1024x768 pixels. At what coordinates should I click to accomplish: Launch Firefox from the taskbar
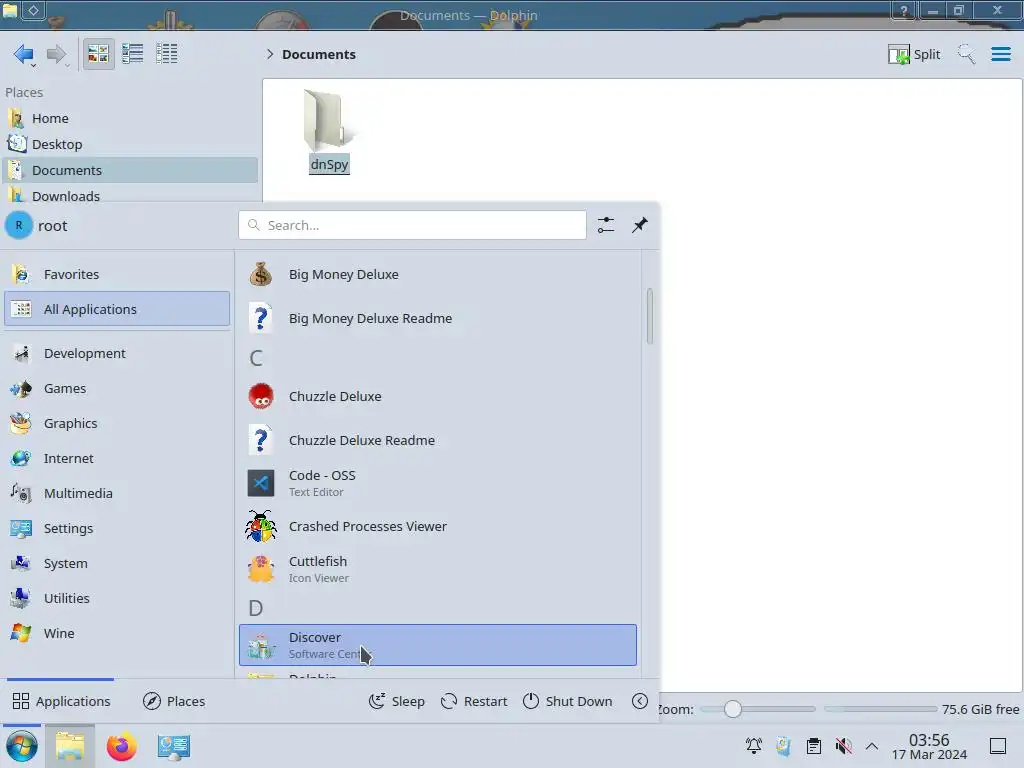coord(121,746)
